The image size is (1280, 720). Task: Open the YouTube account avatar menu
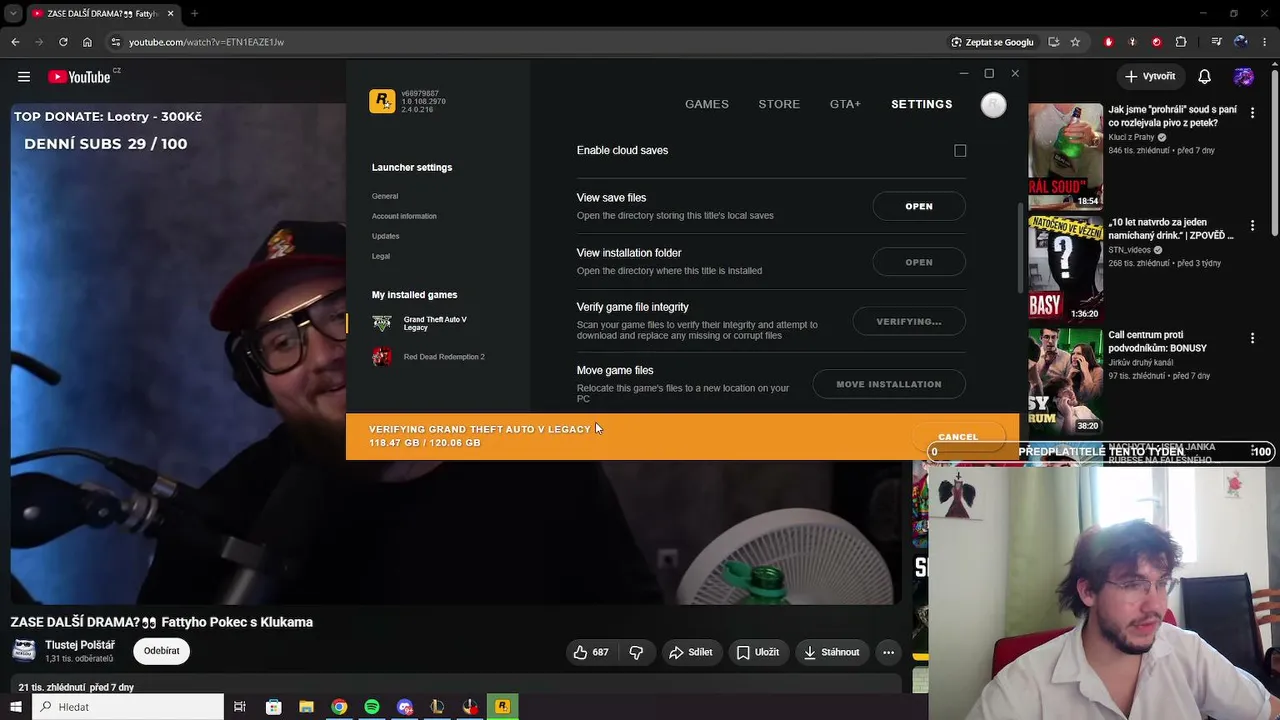pos(1244,77)
